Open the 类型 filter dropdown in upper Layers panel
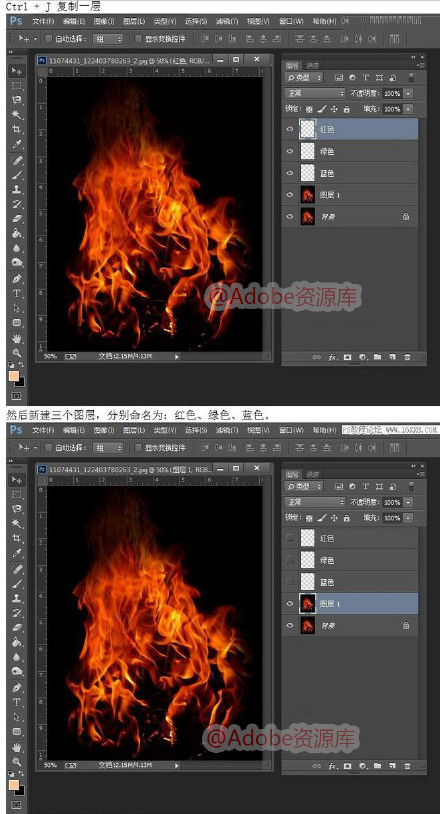 point(304,77)
